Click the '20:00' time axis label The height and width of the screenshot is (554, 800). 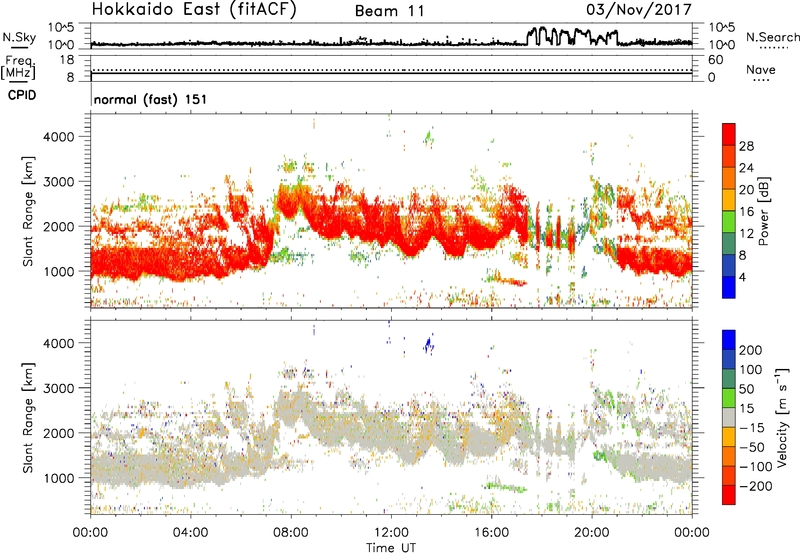592,532
